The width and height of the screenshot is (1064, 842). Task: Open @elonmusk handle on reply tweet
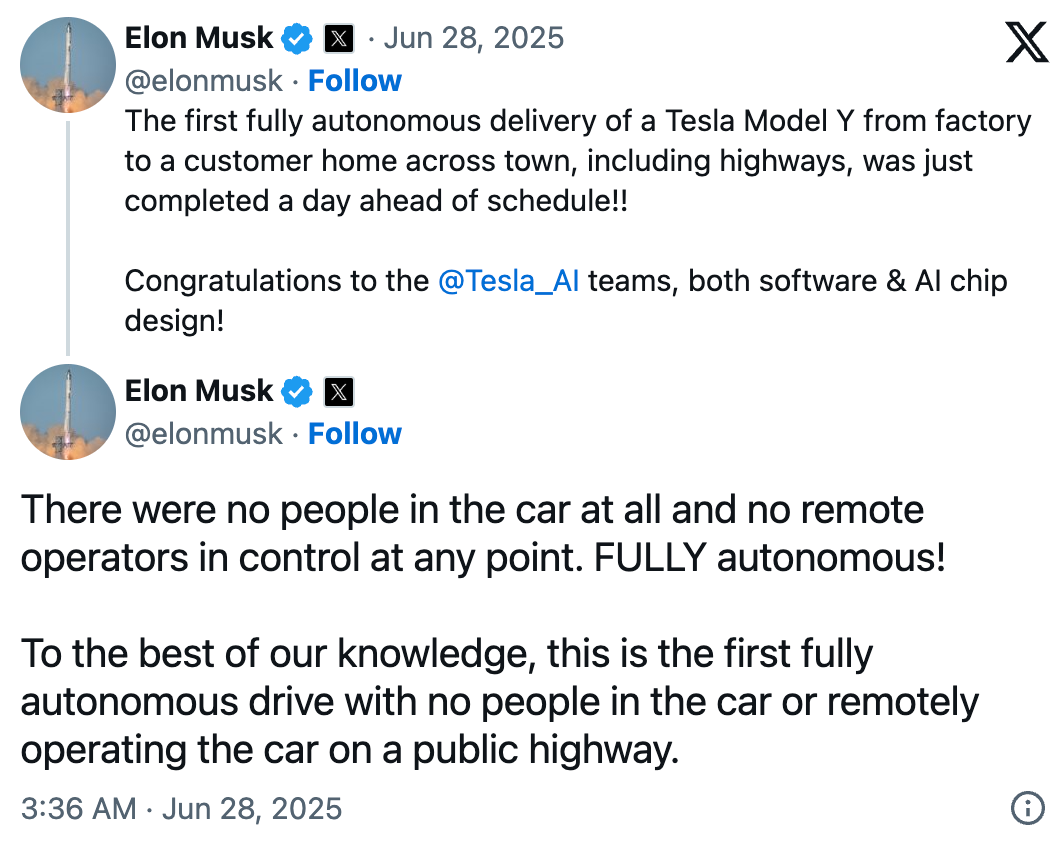pos(204,434)
